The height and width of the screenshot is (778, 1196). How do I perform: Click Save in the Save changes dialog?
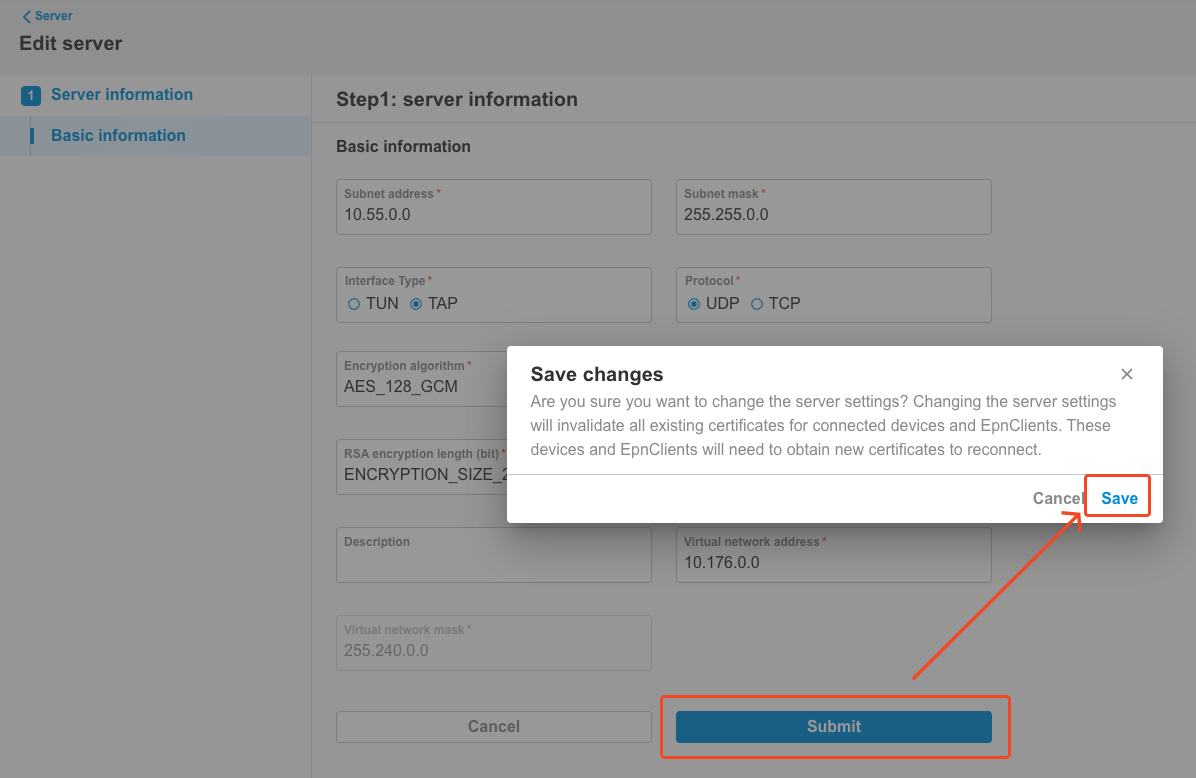pos(1117,496)
